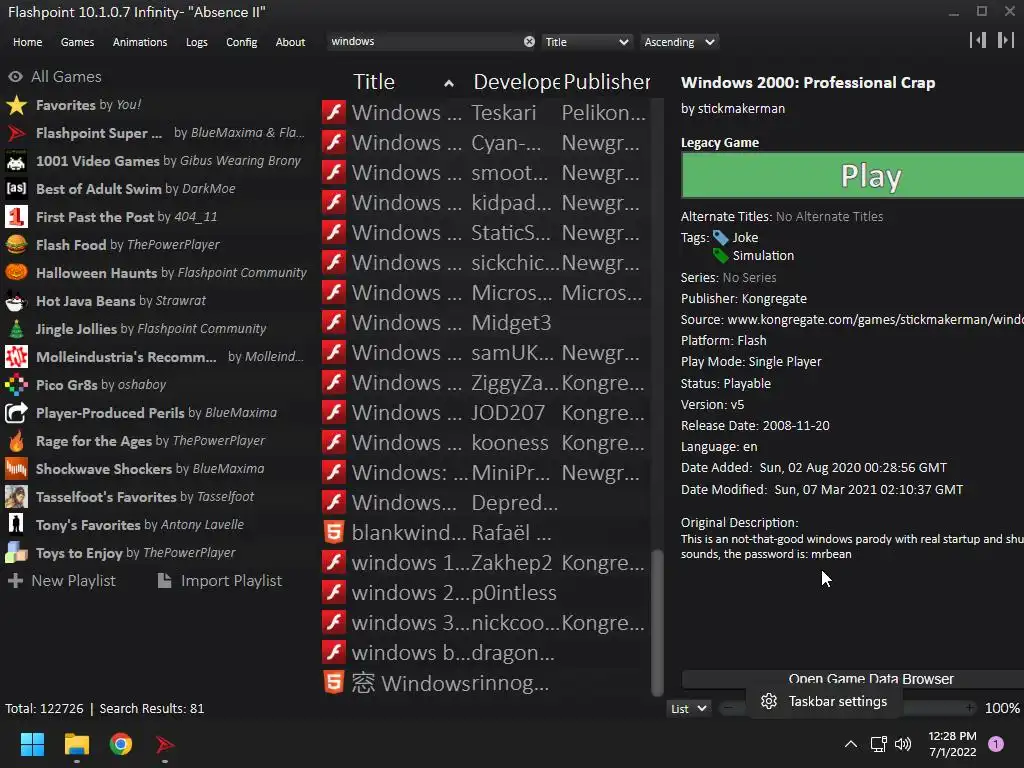The width and height of the screenshot is (1024, 768).
Task: Open the Ascending order dropdown
Action: [679, 42]
